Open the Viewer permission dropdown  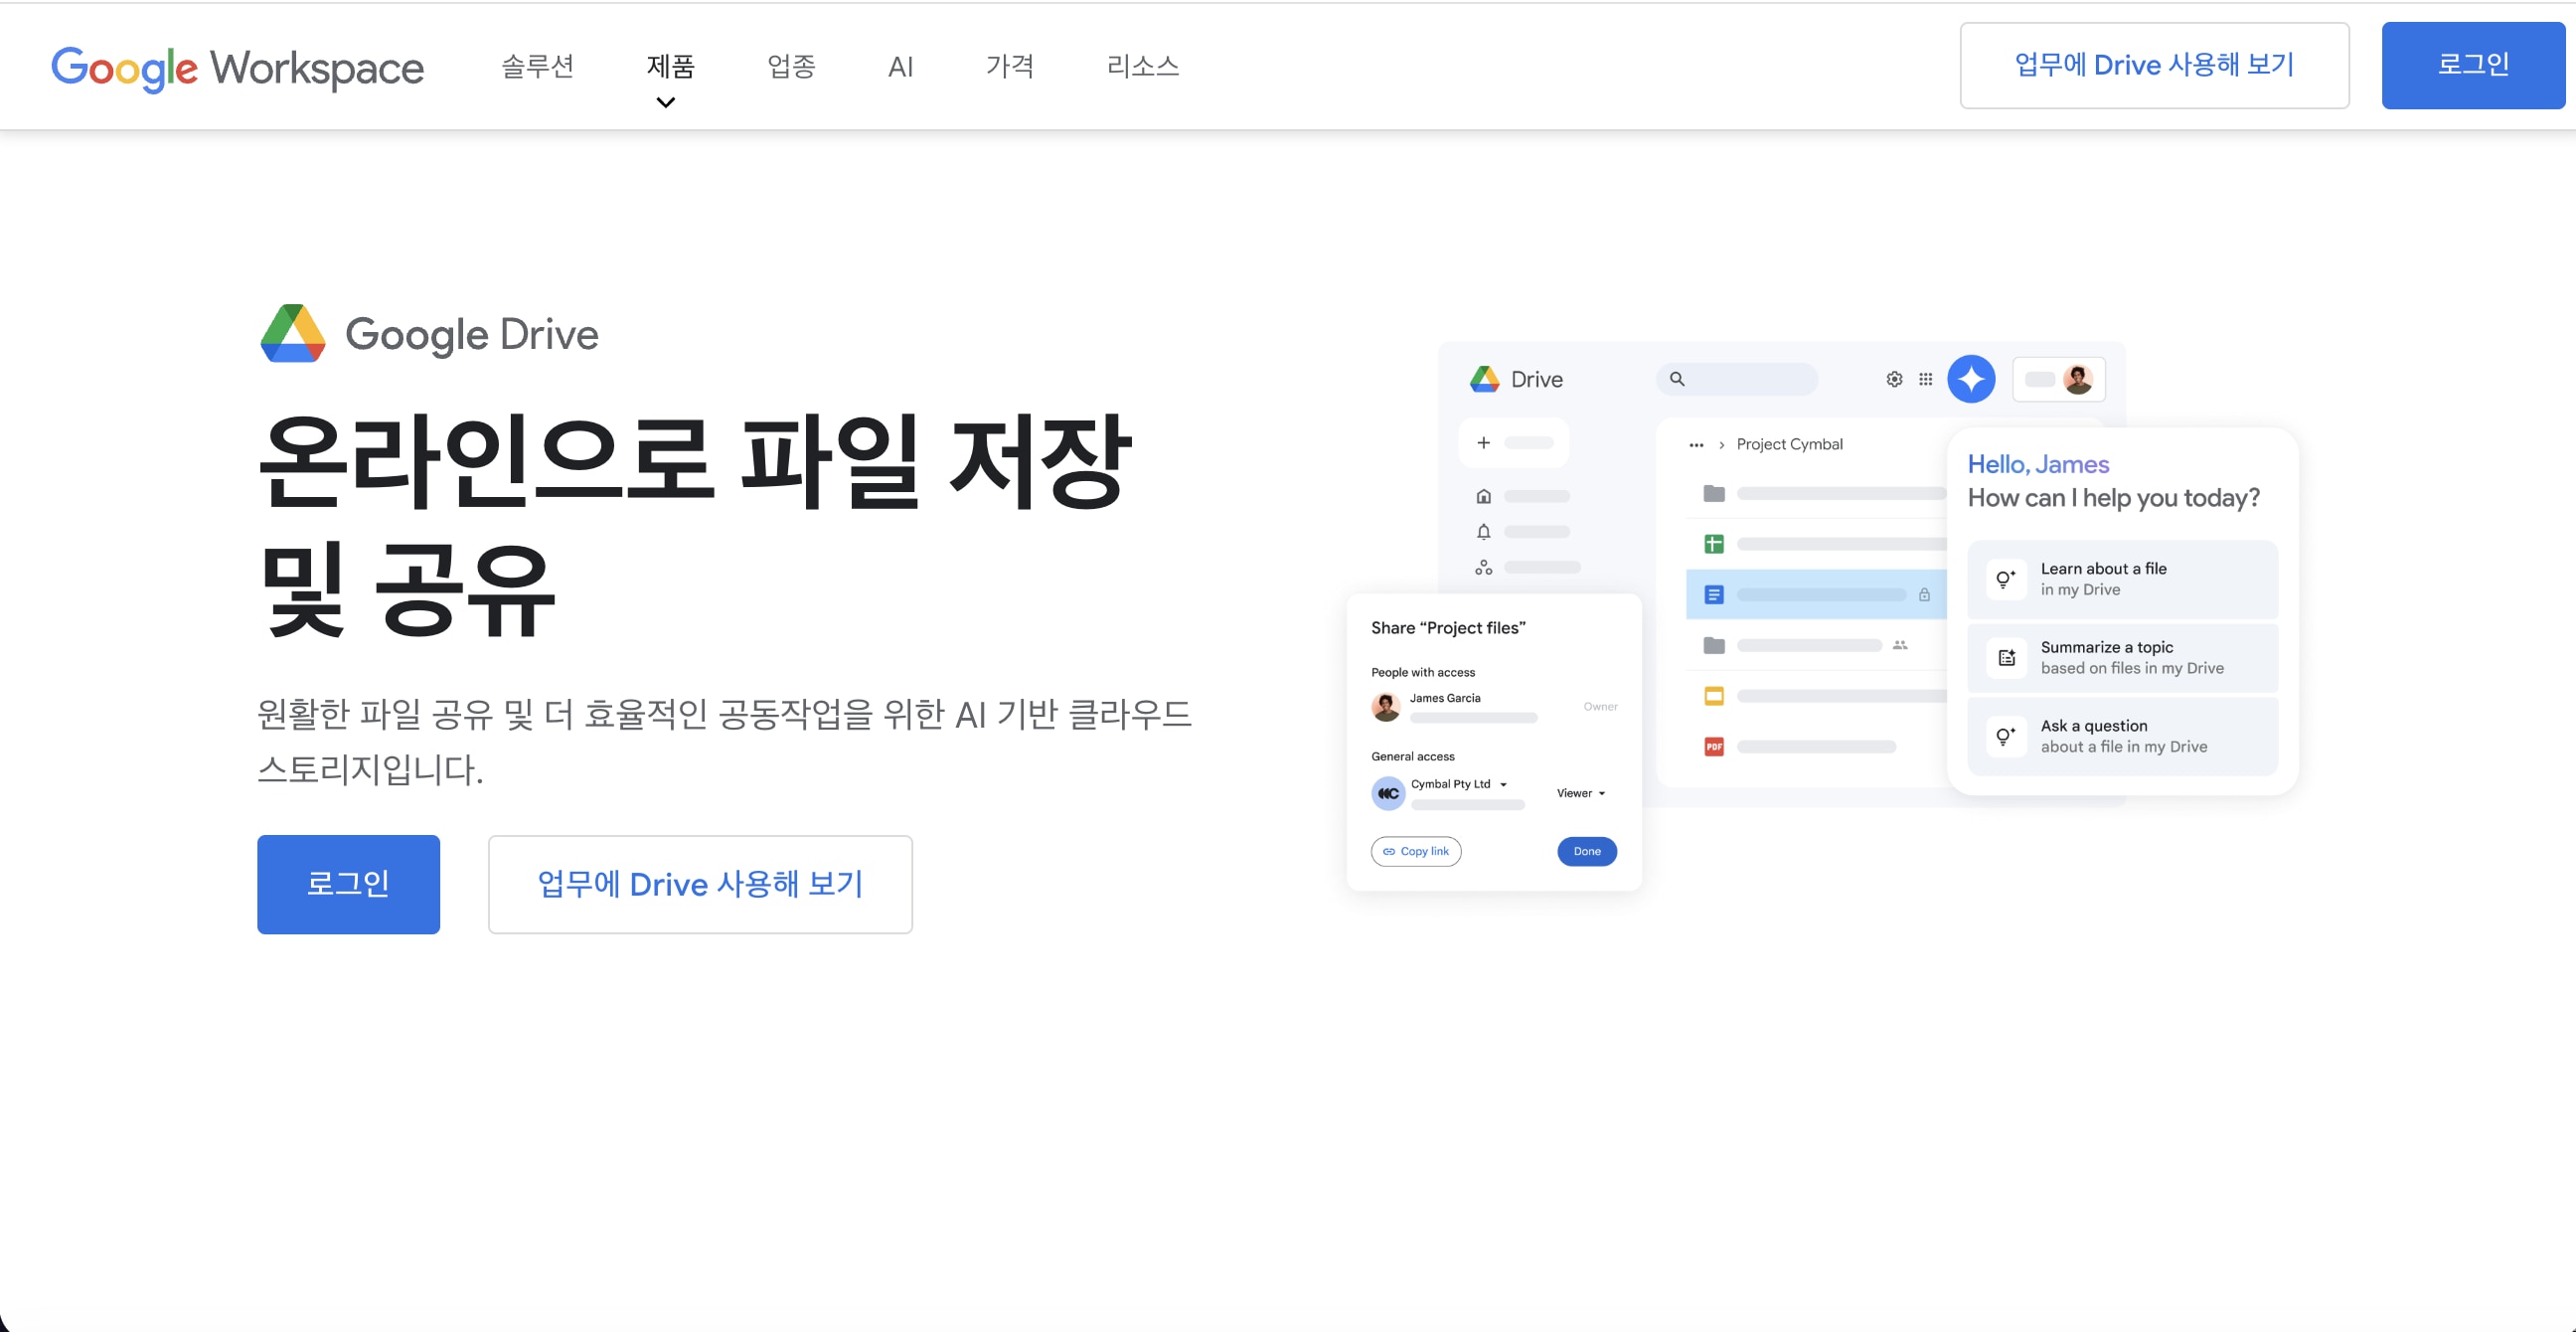tap(1579, 793)
